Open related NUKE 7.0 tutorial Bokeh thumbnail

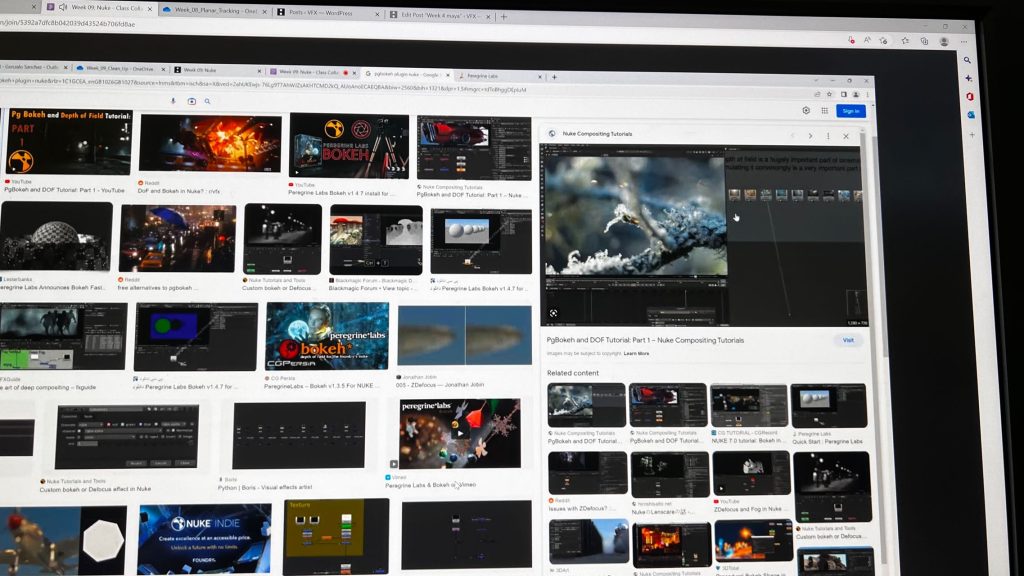[748, 406]
